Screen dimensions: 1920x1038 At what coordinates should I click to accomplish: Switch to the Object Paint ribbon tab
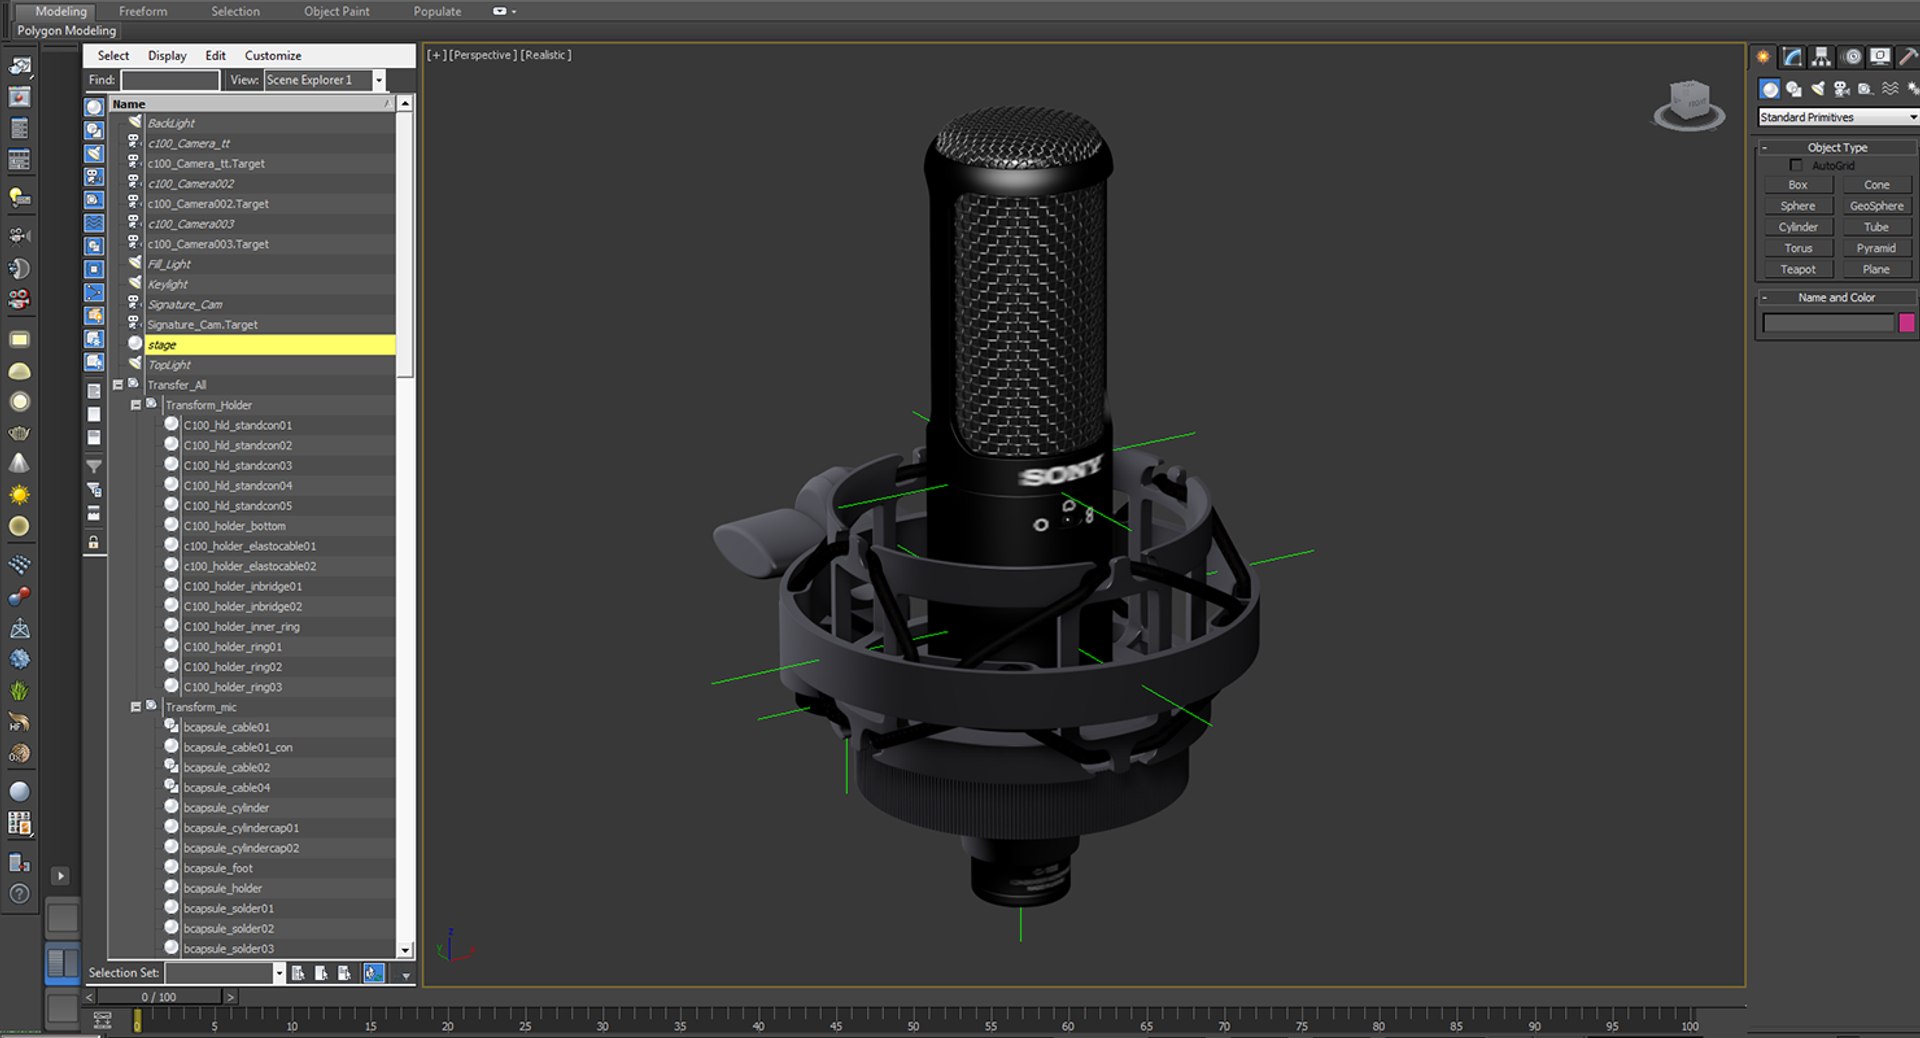click(x=337, y=11)
